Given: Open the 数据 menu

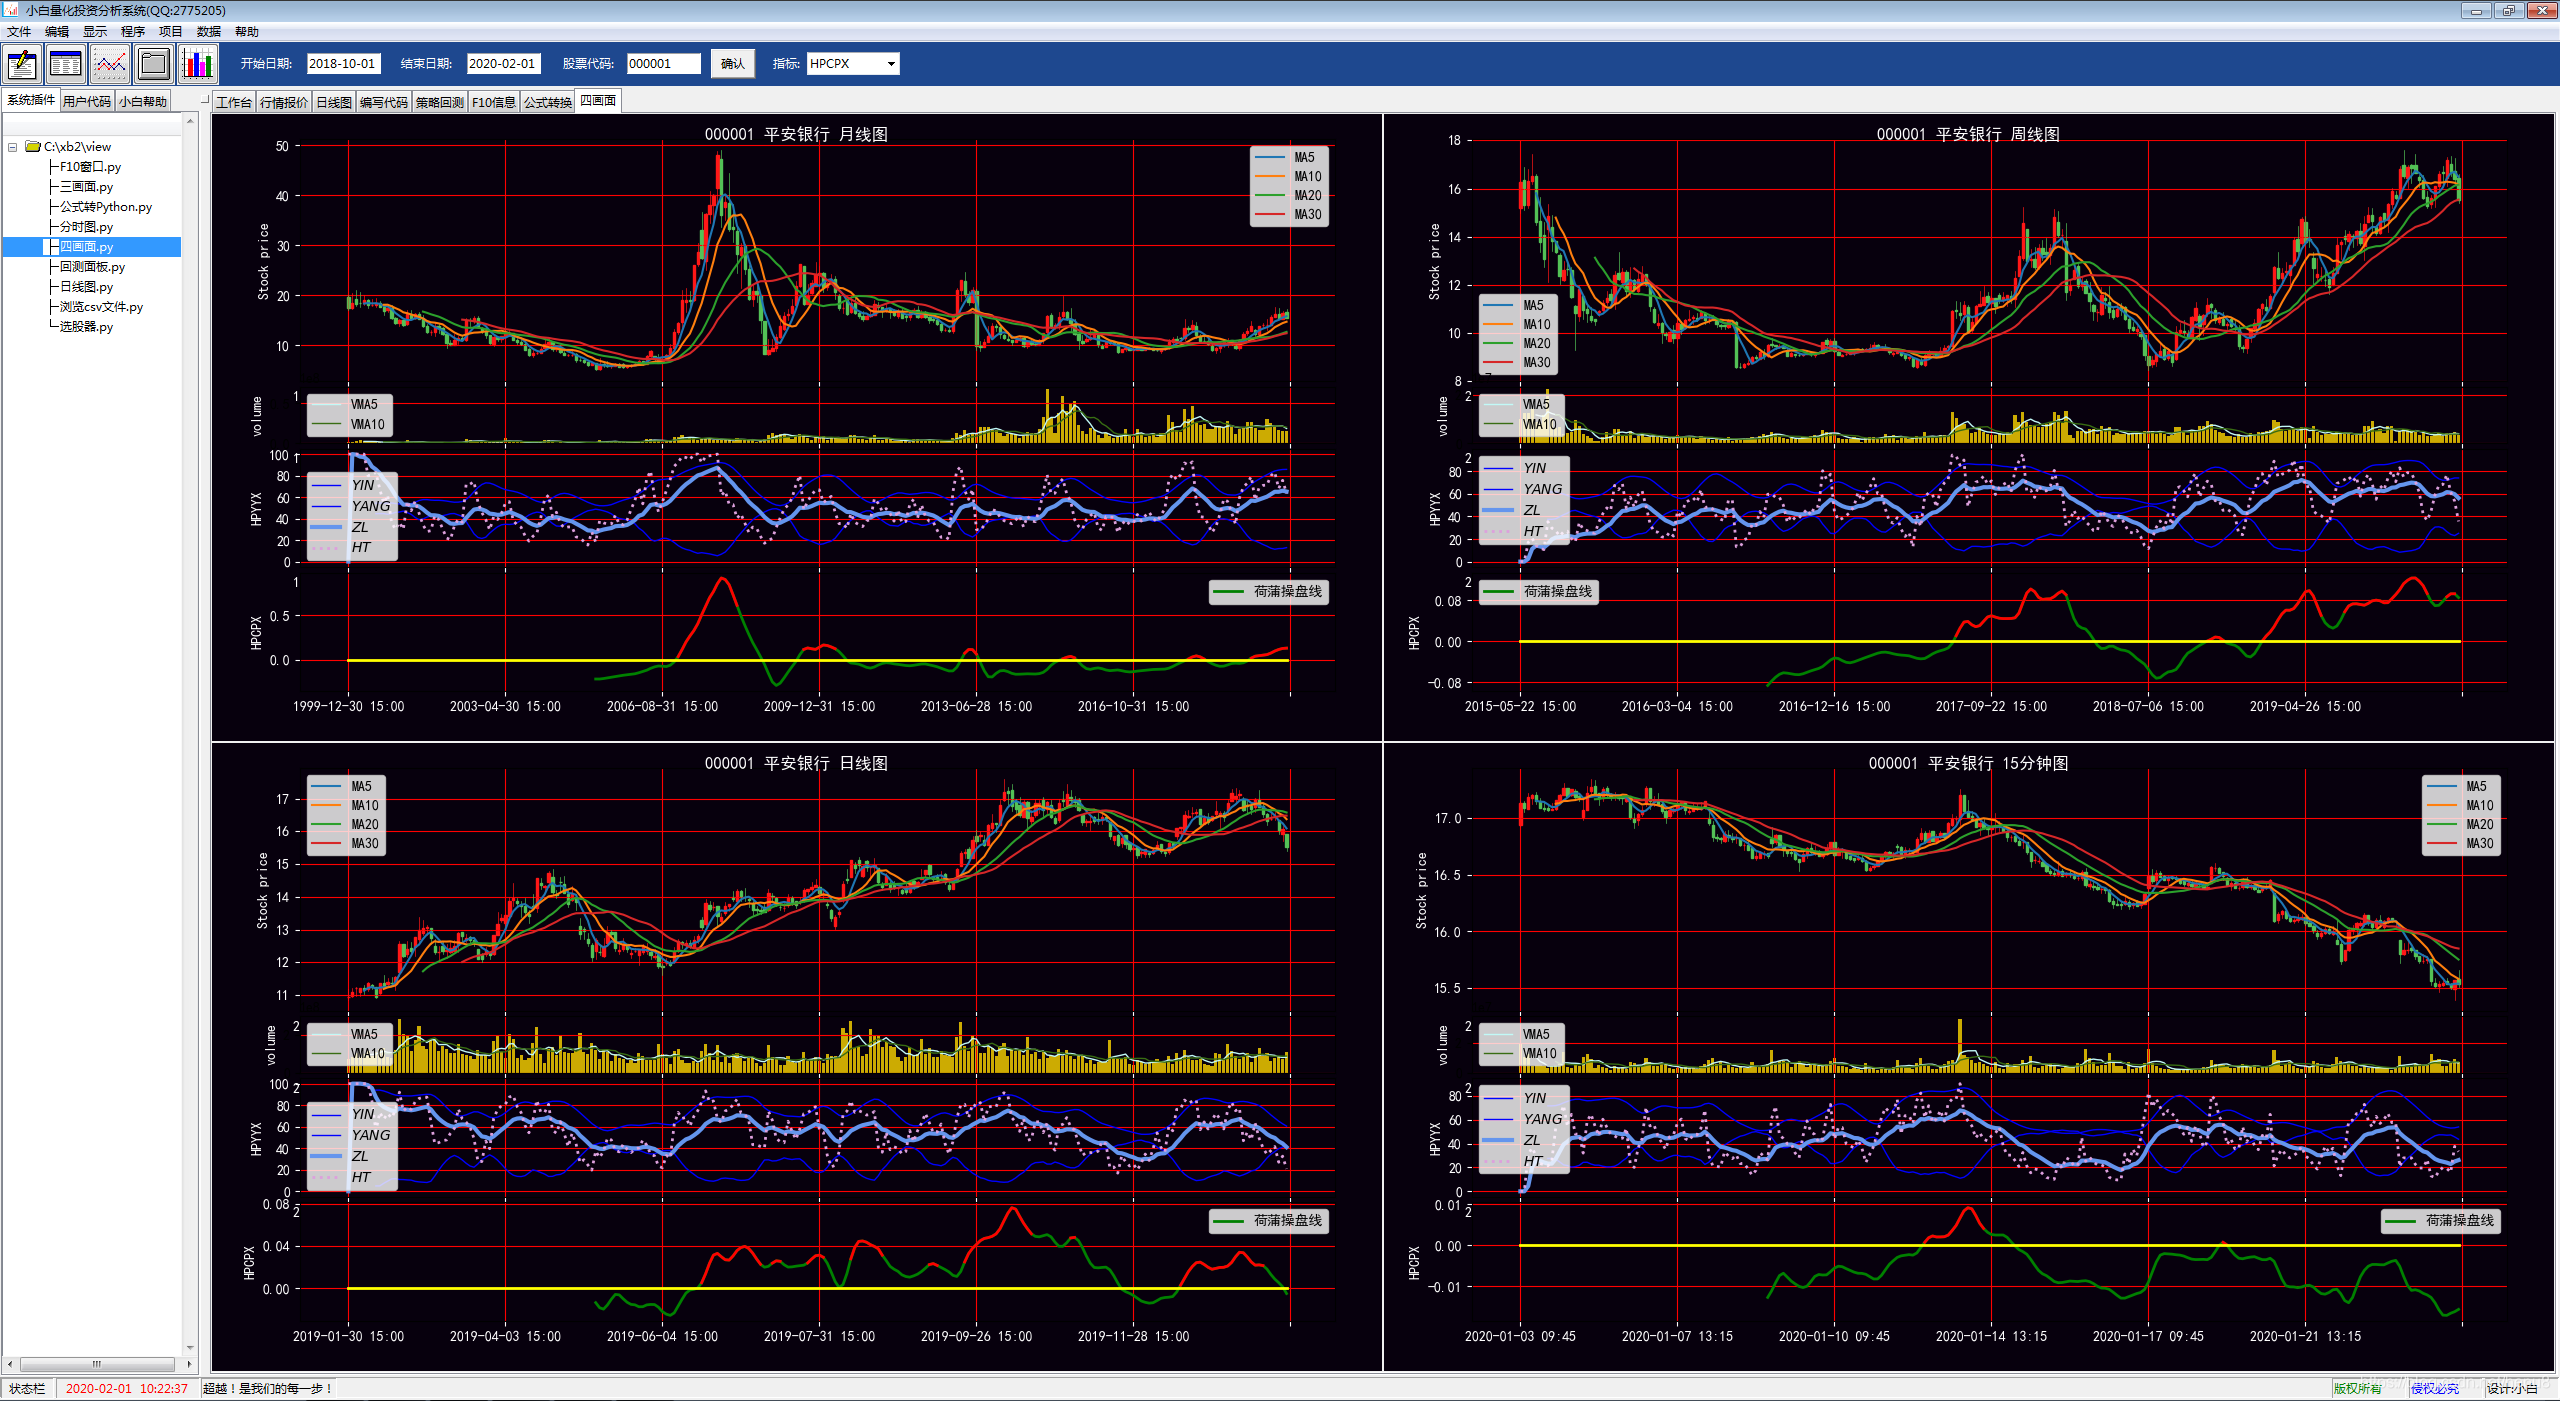Looking at the screenshot, I should 208,32.
